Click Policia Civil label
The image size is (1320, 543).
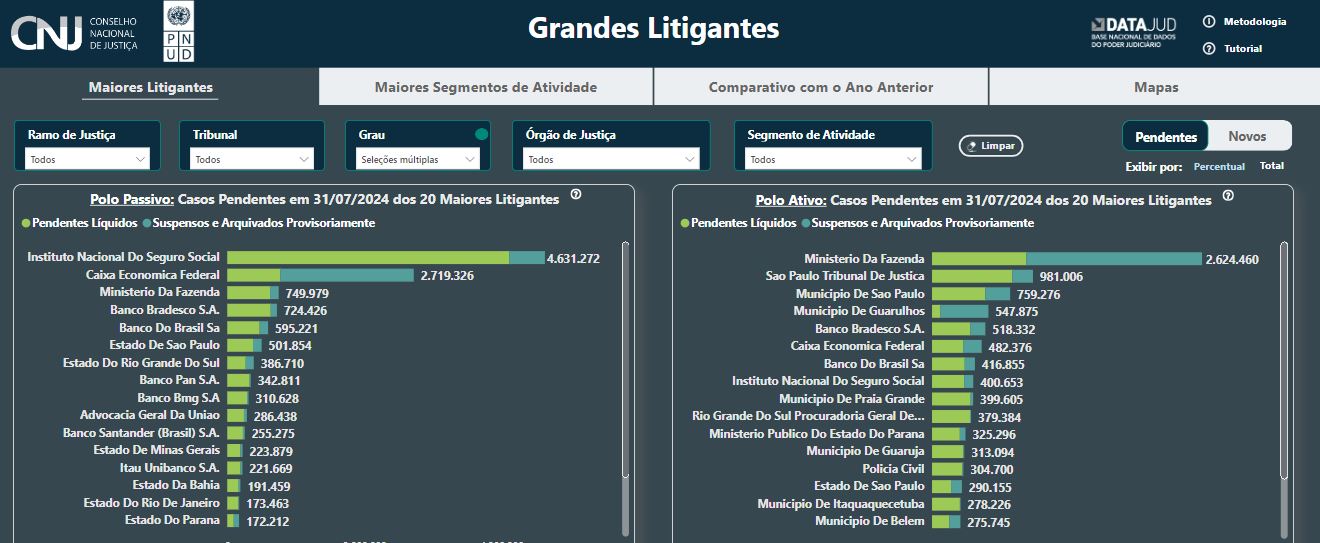tap(893, 469)
